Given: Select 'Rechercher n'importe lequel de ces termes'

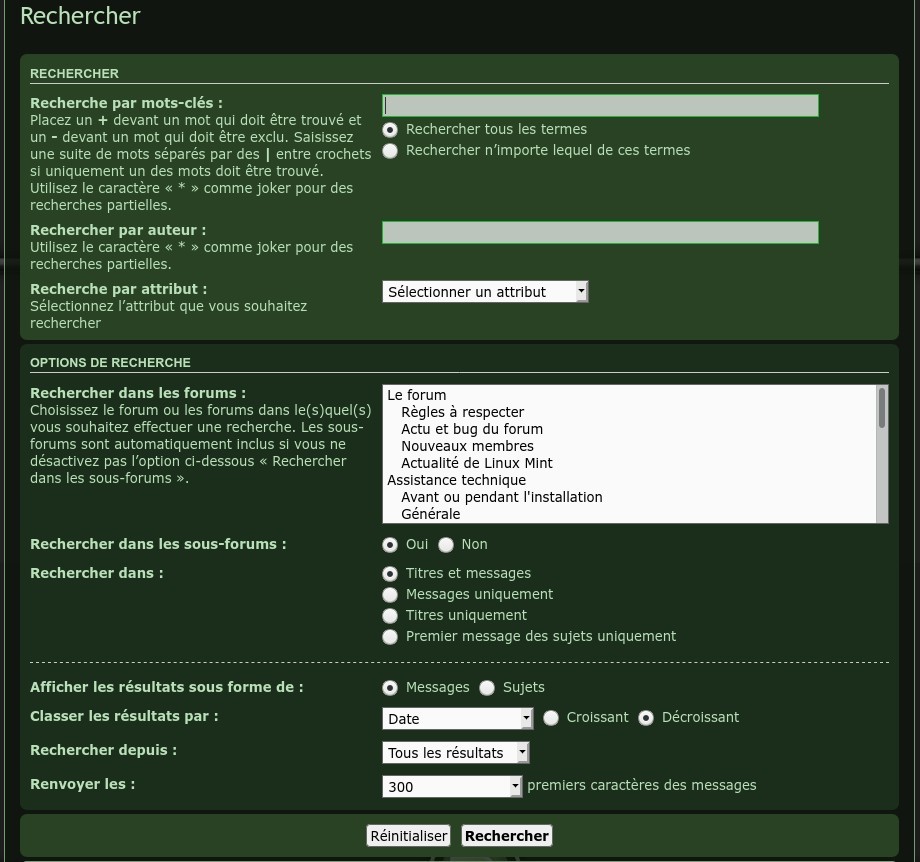Looking at the screenshot, I should pyautogui.click(x=390, y=151).
